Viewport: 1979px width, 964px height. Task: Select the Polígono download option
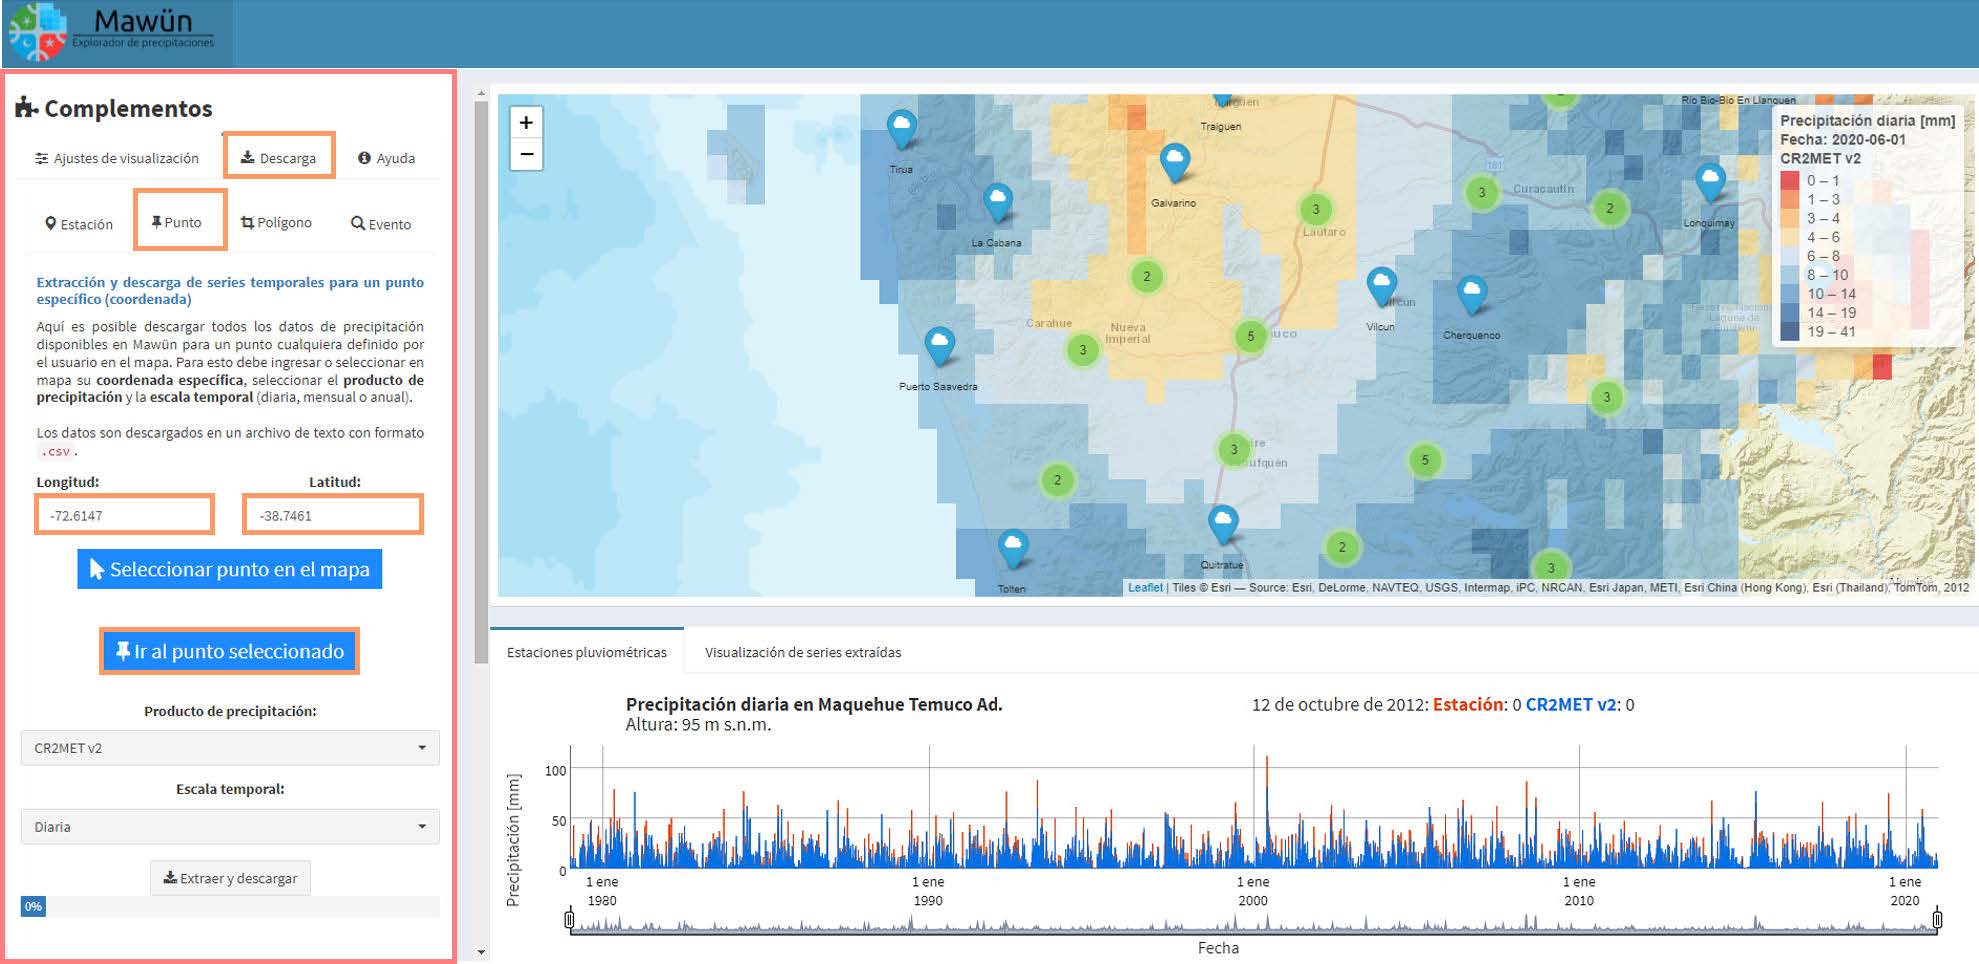pos(276,223)
